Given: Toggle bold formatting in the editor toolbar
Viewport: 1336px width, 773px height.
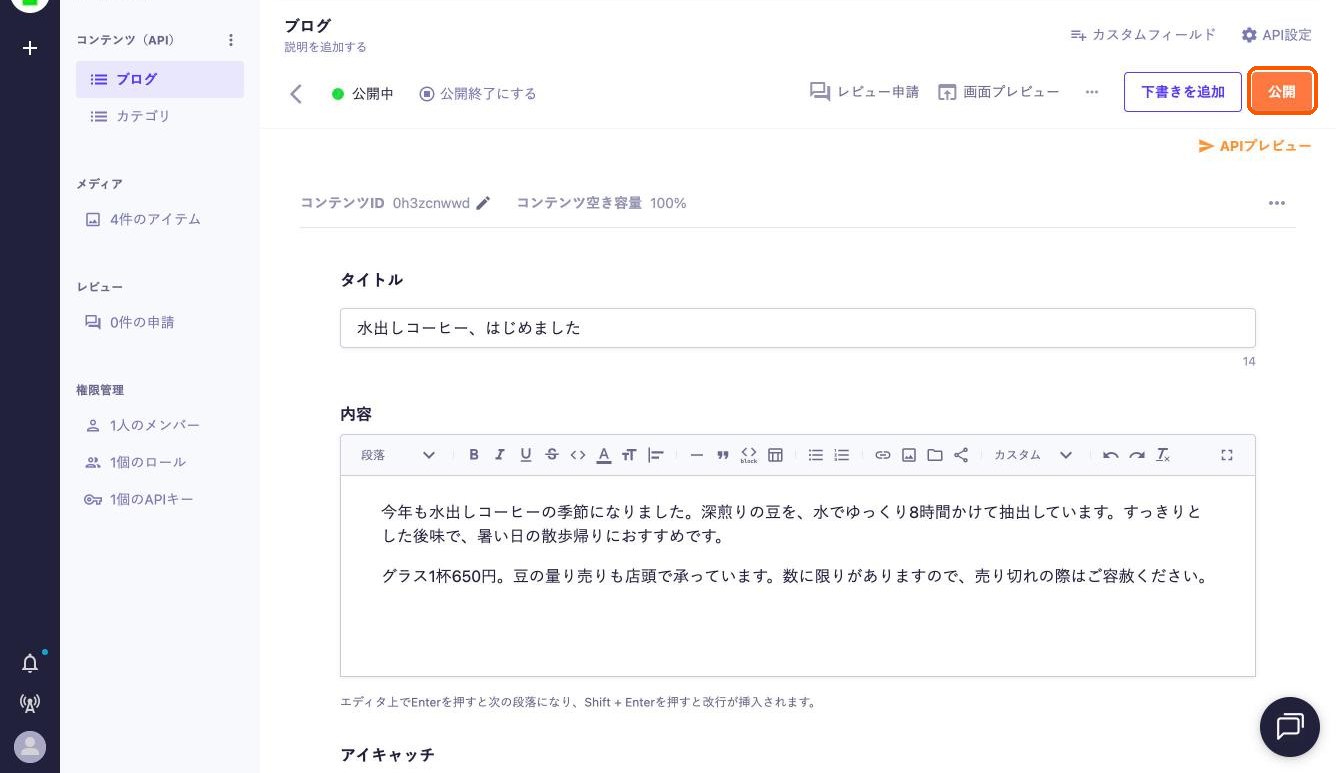Looking at the screenshot, I should [474, 455].
